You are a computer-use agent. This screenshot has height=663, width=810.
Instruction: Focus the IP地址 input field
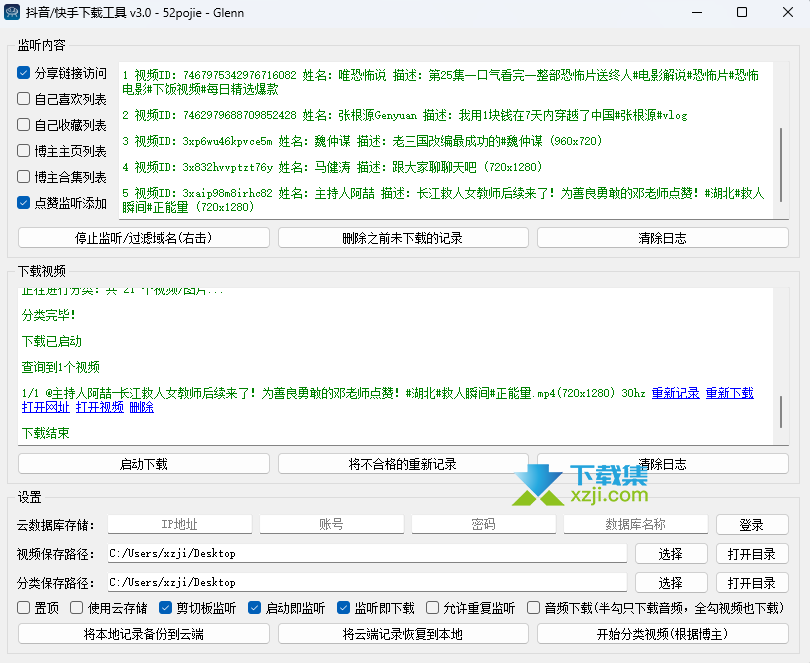pos(180,524)
